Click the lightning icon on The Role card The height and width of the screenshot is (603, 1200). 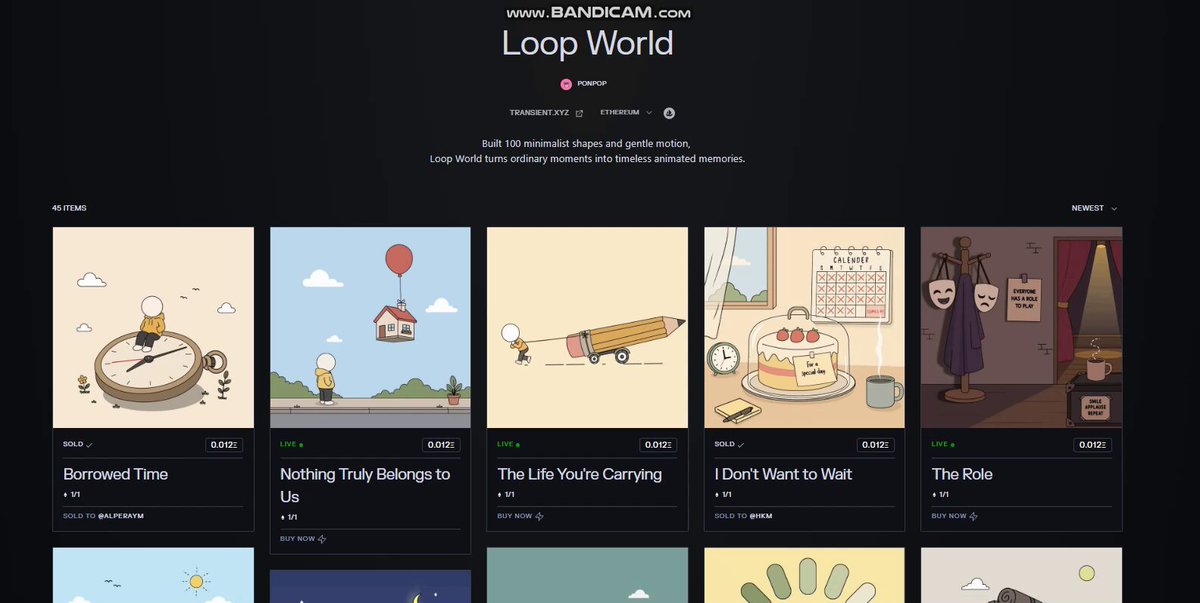973,516
